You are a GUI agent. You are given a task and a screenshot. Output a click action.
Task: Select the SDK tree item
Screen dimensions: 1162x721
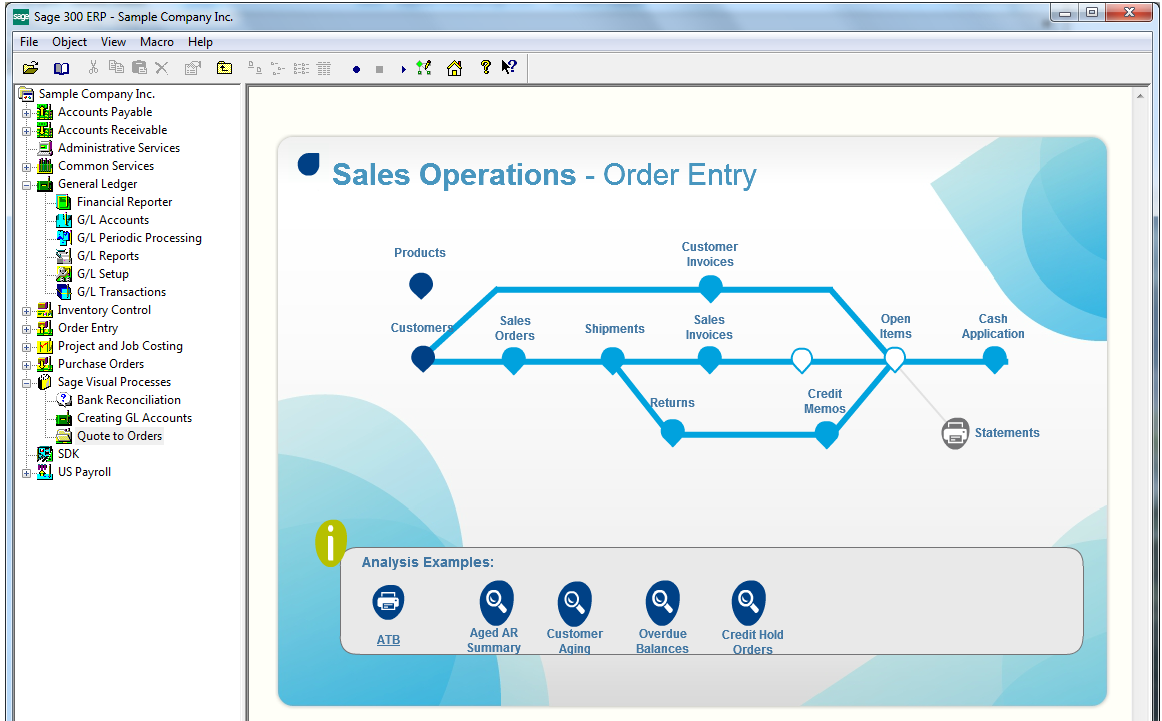68,453
